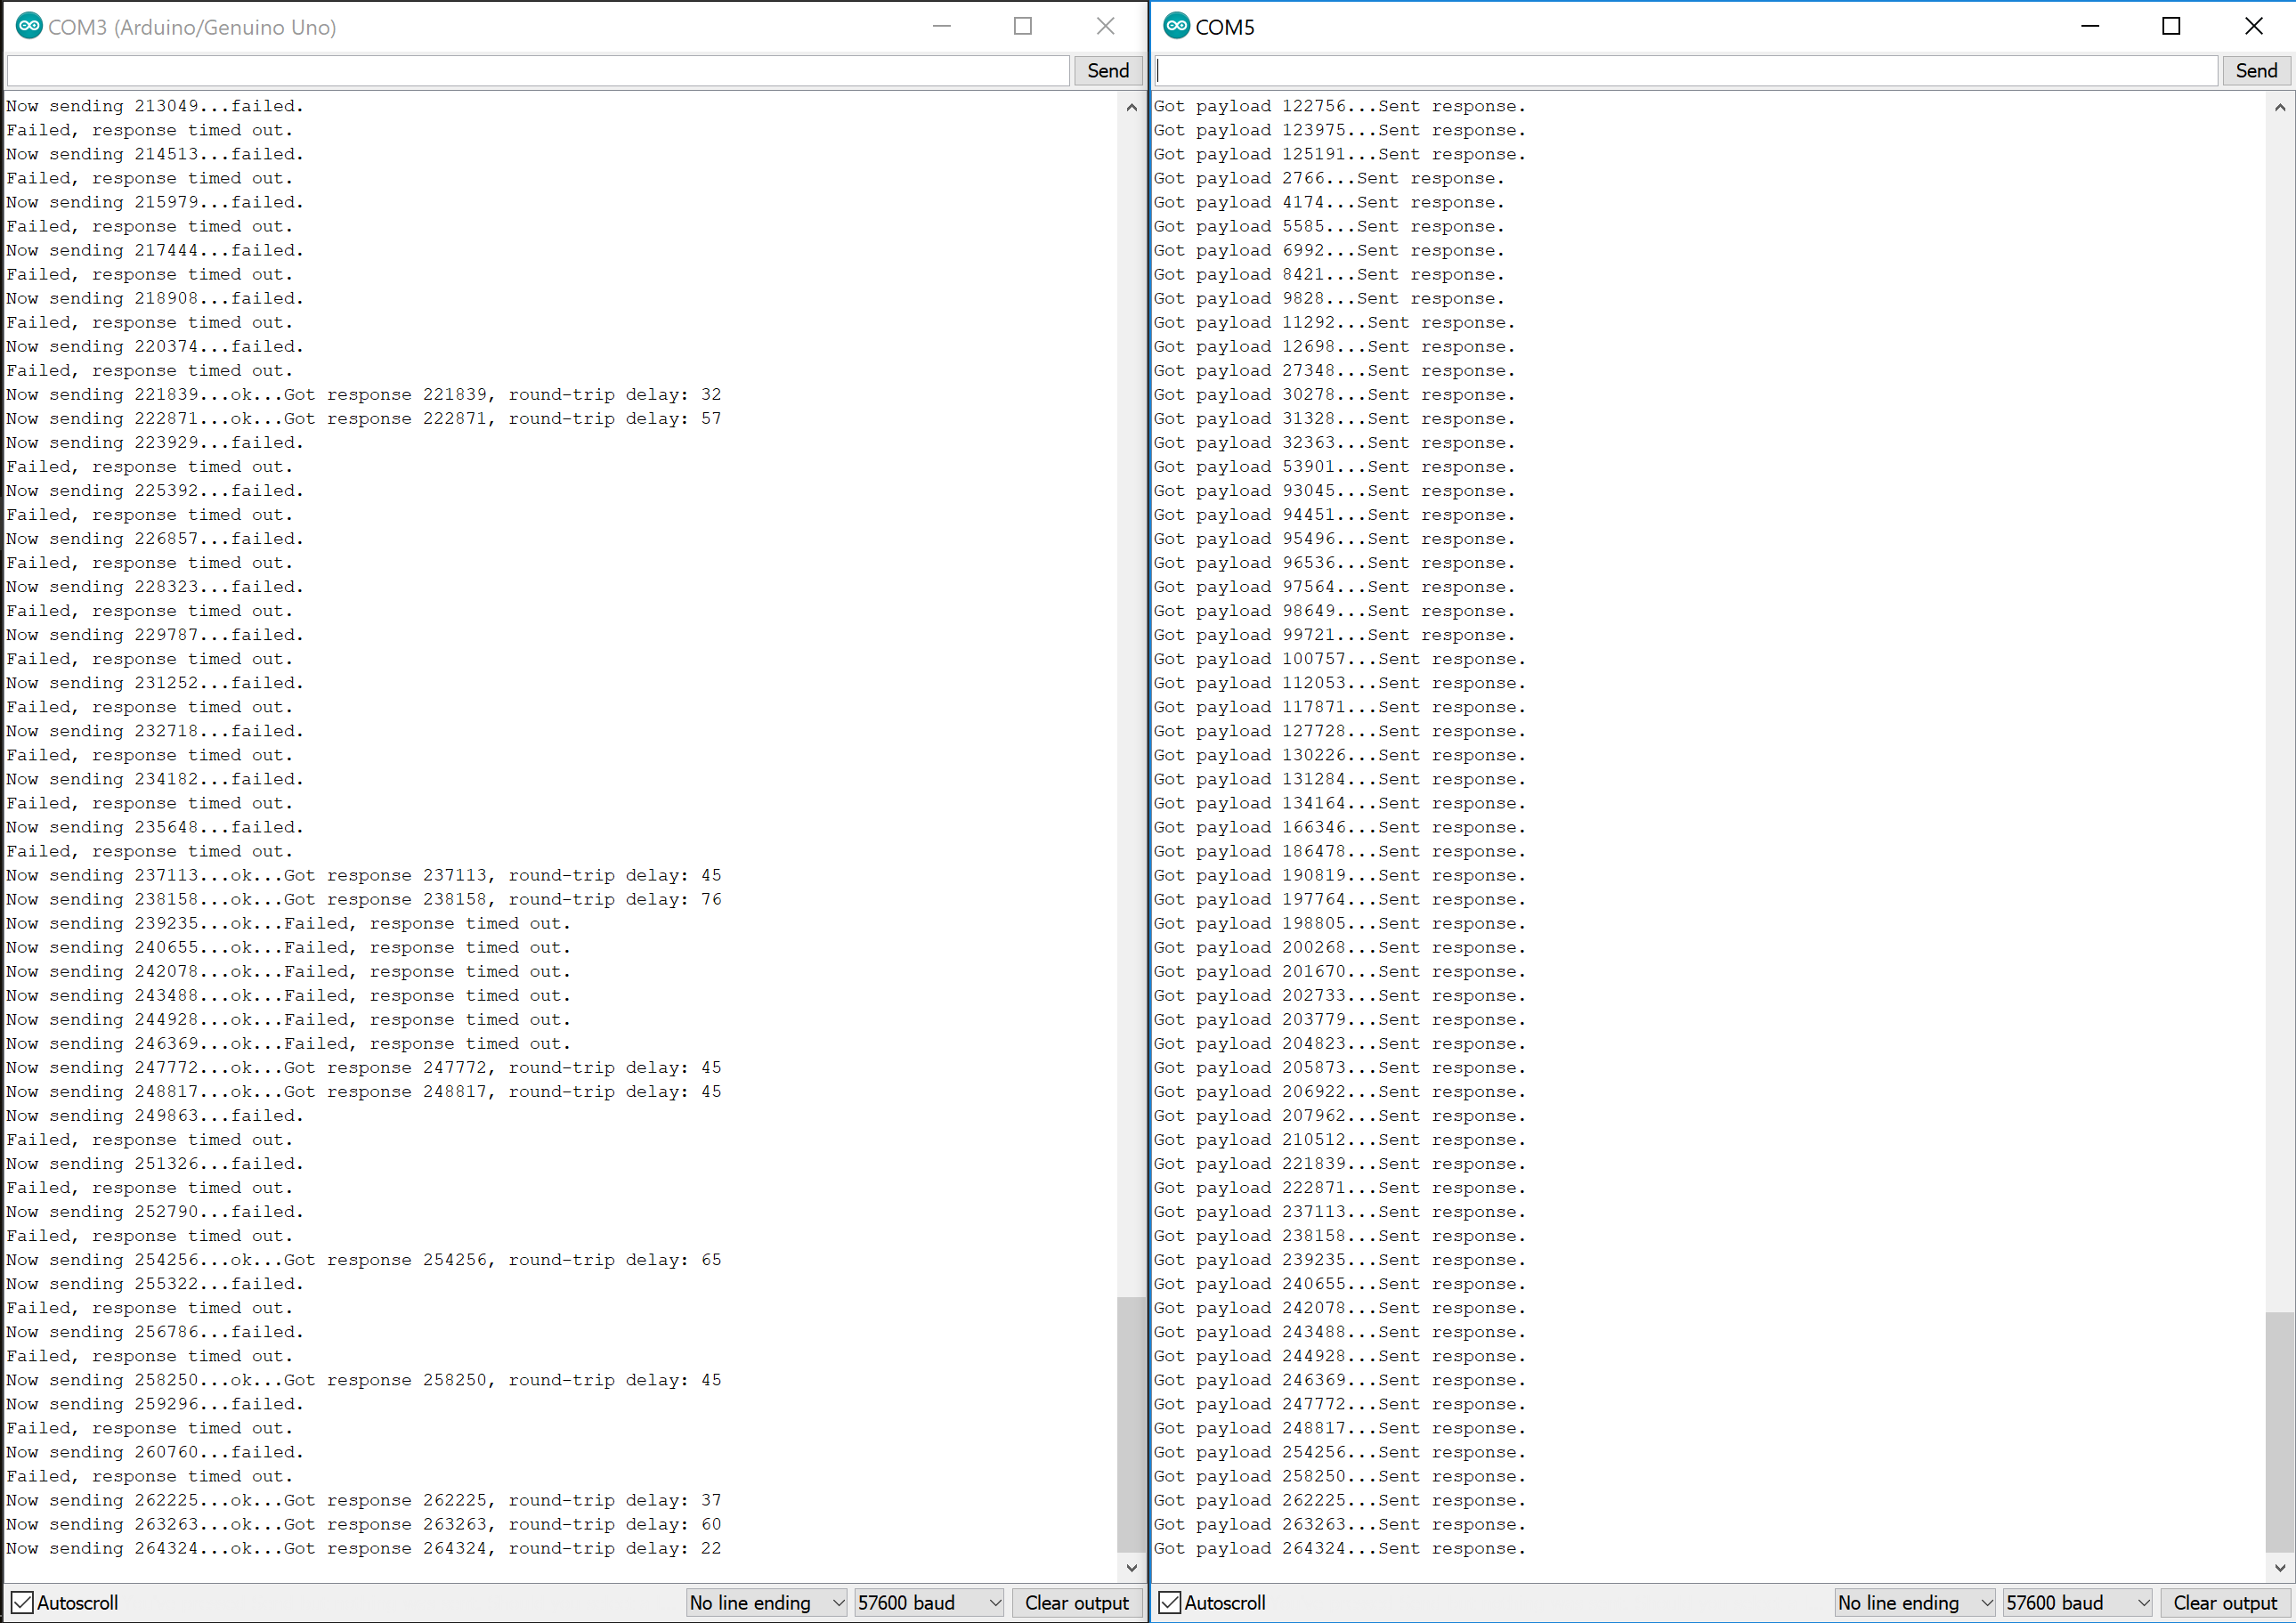This screenshot has width=2296, height=1623.
Task: Maximize the COM3 serial monitor window
Action: (x=1022, y=26)
